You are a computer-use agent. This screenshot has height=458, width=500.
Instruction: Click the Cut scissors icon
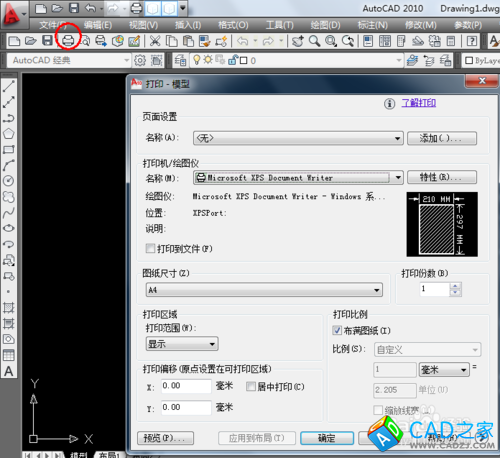[155, 41]
